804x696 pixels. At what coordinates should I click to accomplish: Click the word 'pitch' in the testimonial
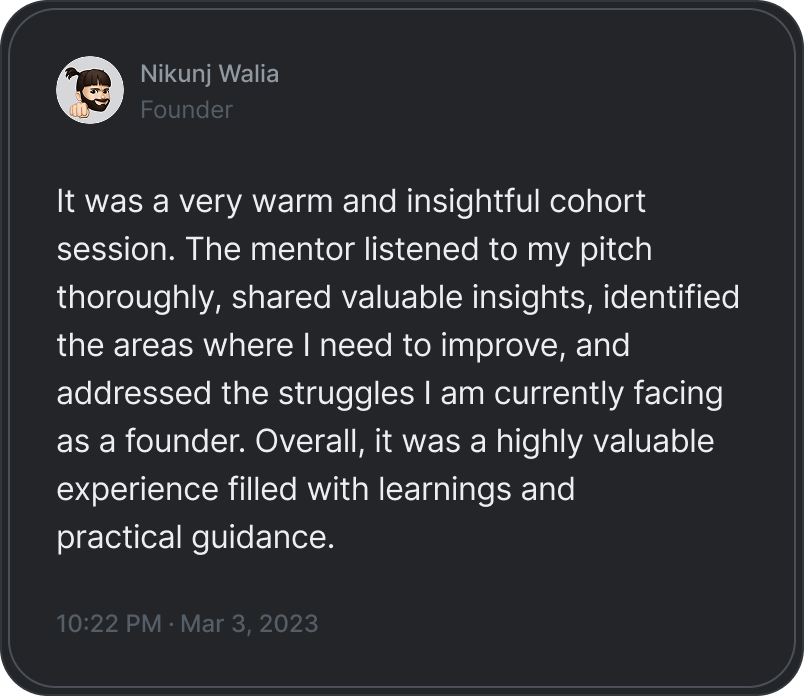click(616, 250)
